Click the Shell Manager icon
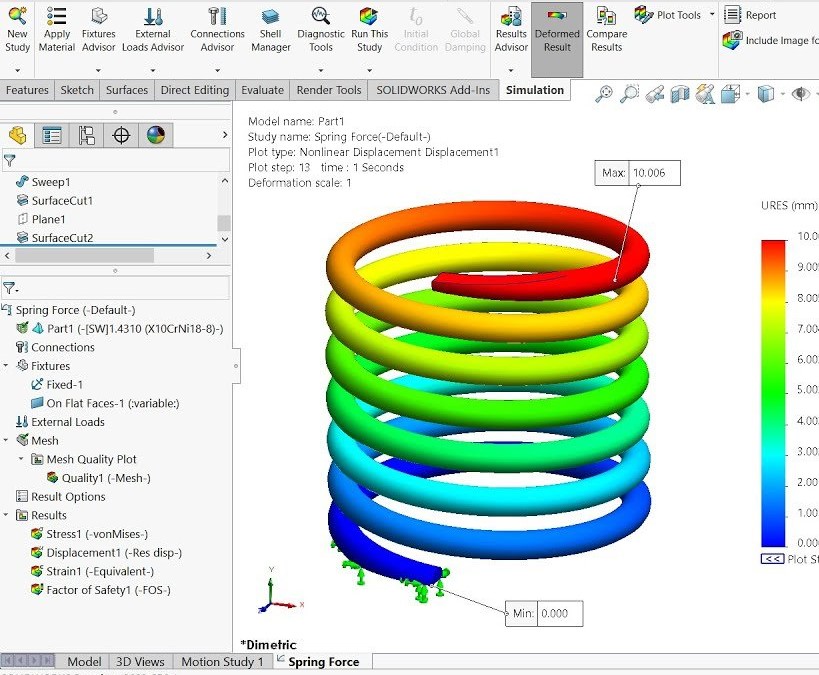The width and height of the screenshot is (819, 675). (x=270, y=27)
